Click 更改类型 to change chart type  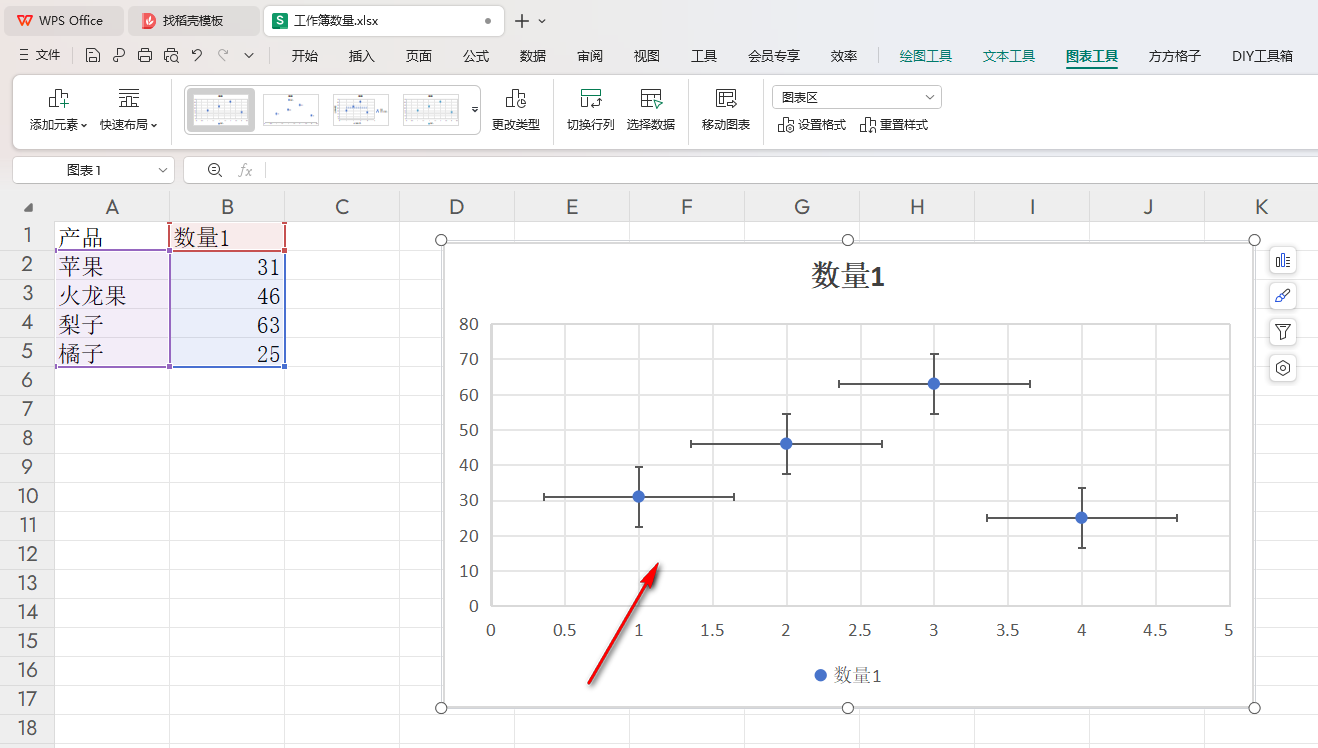coord(516,111)
